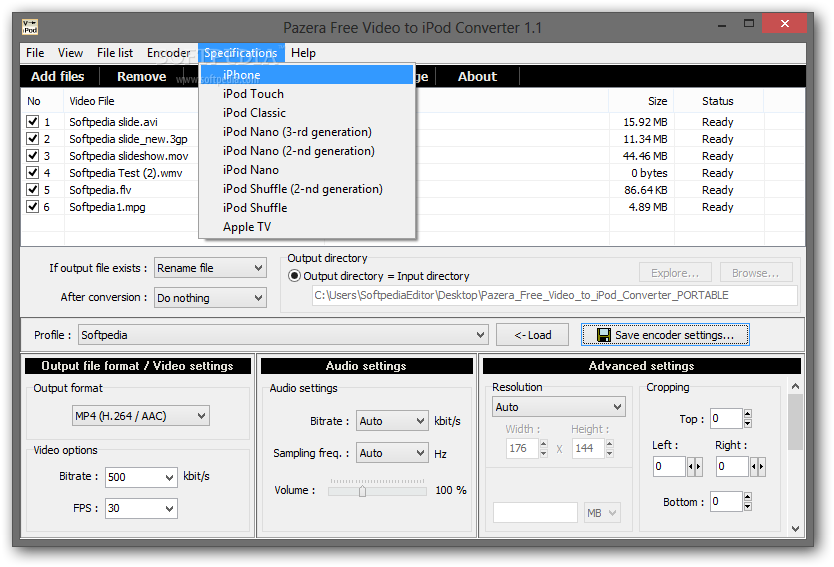Select iPod Nano (3-rd generation)

pyautogui.click(x=307, y=132)
